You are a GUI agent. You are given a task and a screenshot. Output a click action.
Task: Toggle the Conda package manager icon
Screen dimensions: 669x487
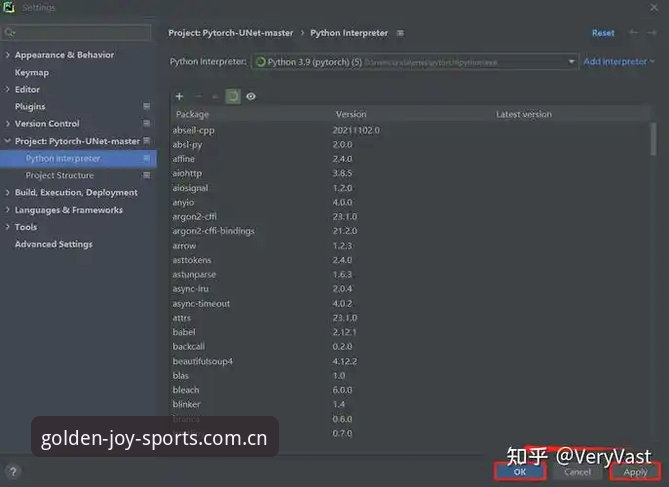(x=233, y=96)
